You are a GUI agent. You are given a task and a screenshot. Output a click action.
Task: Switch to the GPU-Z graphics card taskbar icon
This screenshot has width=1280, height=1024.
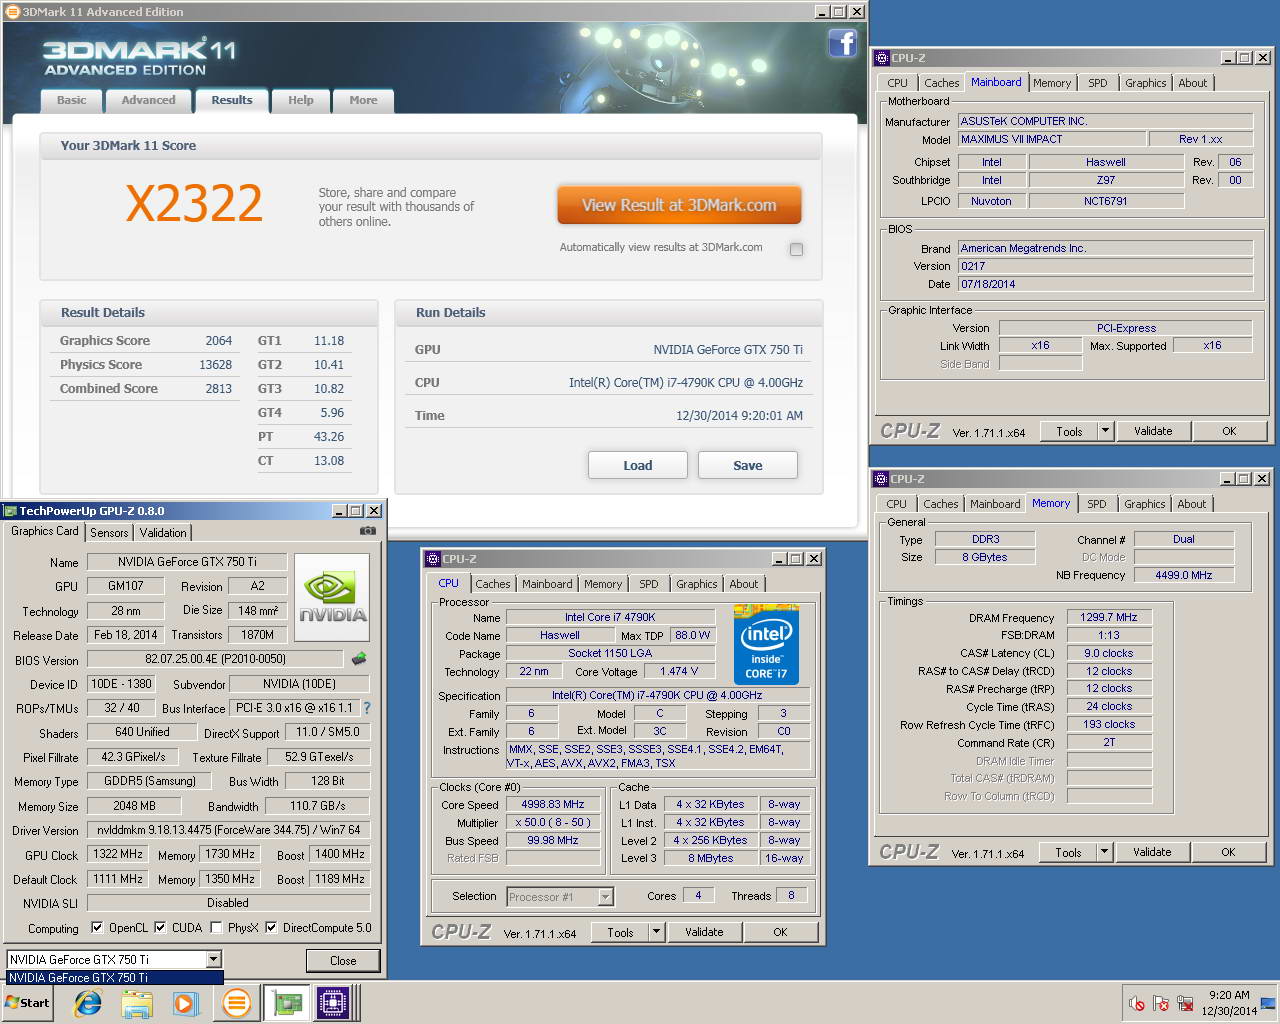pyautogui.click(x=287, y=1003)
